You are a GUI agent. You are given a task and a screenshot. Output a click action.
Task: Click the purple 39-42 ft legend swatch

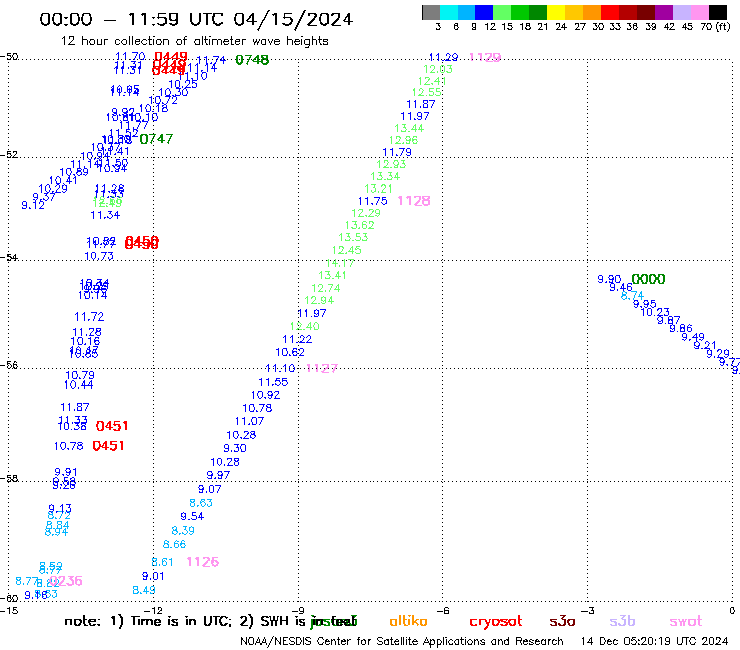point(664,12)
